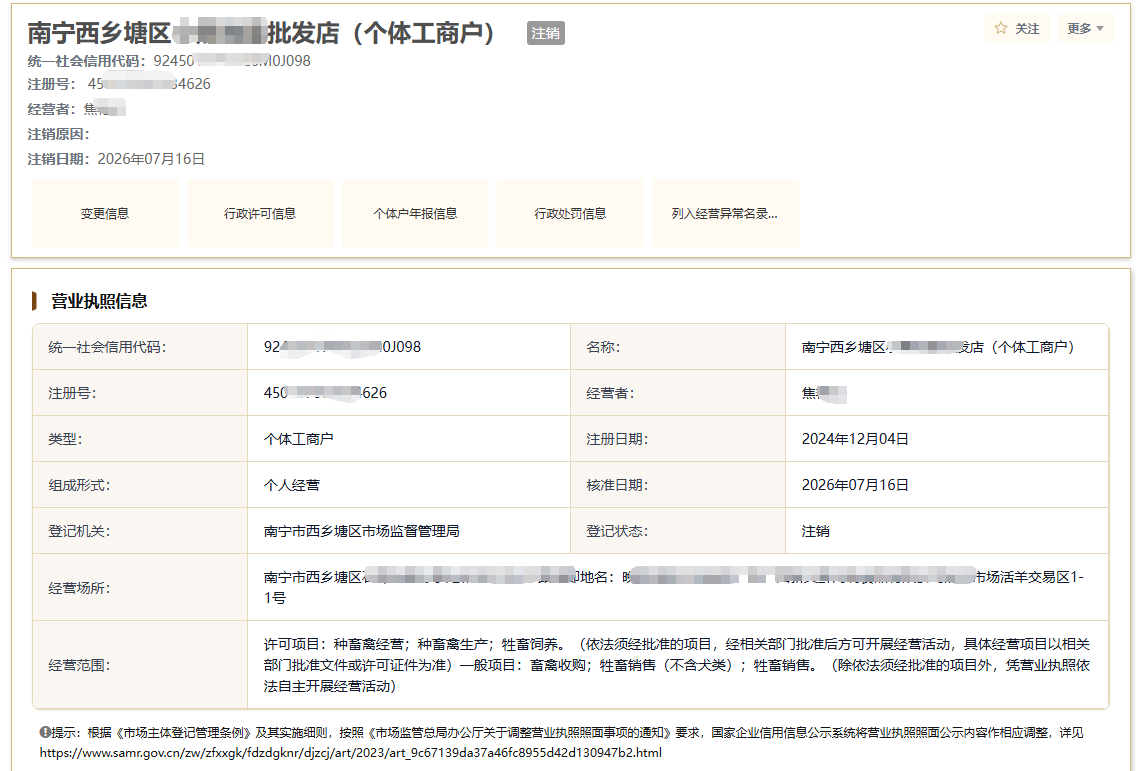Click the 经营者 name in the table
Image resolution: width=1136 pixels, height=771 pixels.
[x=824, y=393]
